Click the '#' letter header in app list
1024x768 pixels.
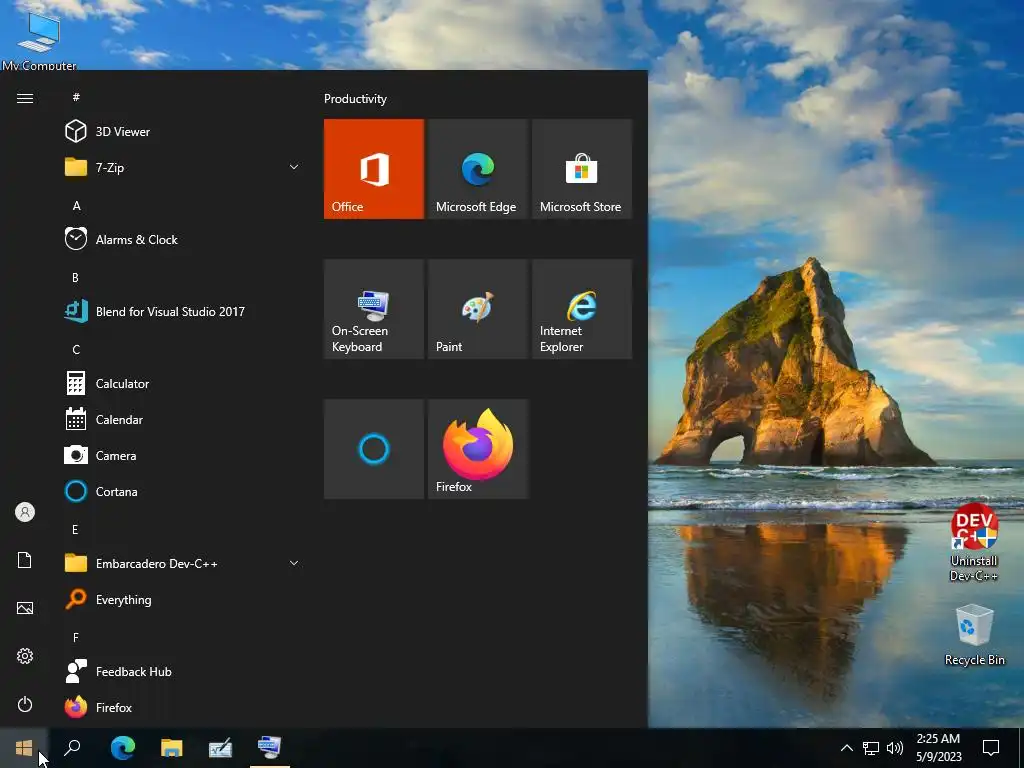(76, 97)
